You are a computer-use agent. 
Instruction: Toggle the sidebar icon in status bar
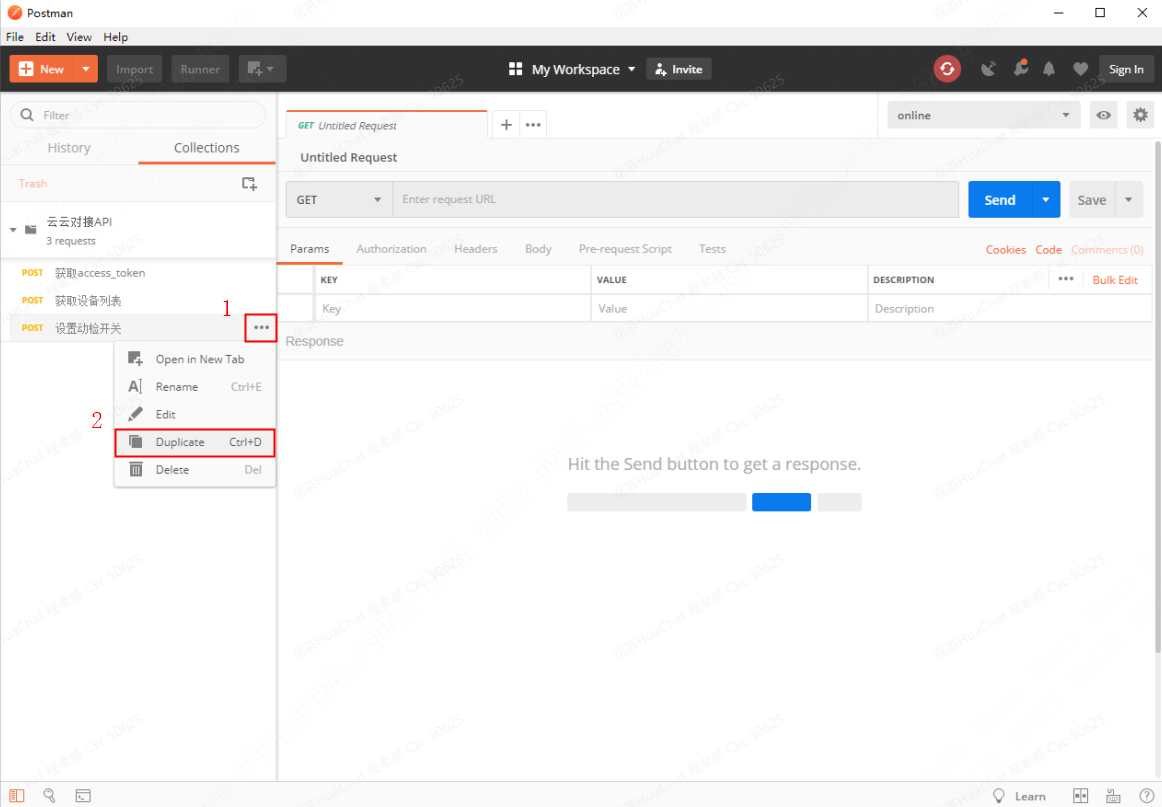[x=17, y=796]
